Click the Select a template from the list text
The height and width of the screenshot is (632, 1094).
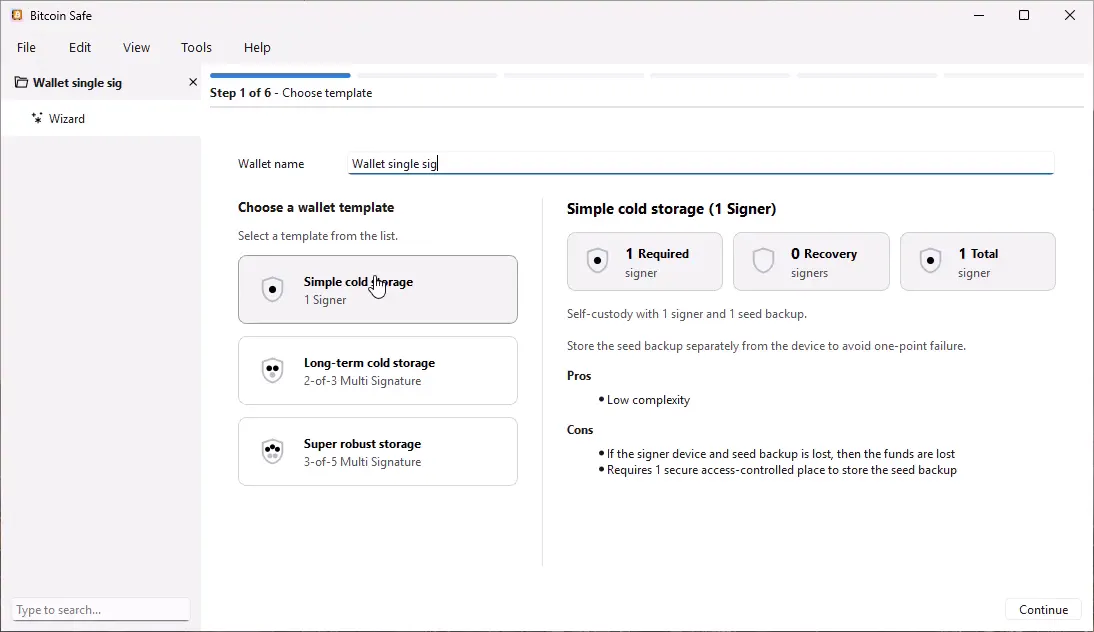click(317, 236)
